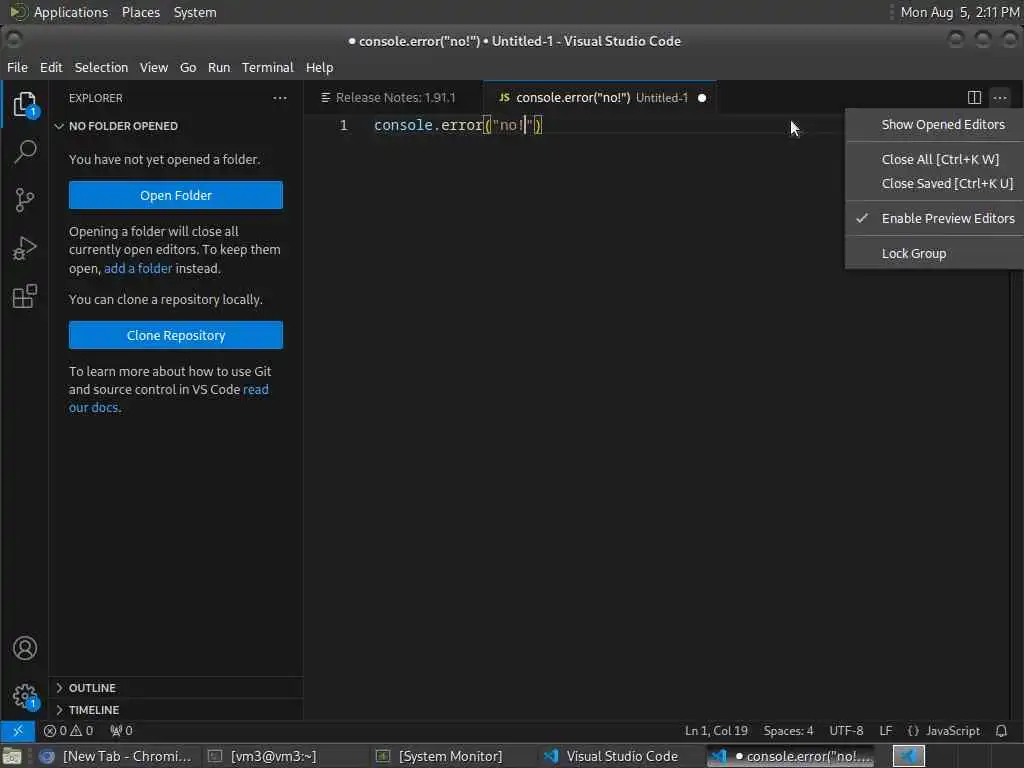
Task: Change LF end of line sequence
Action: click(x=886, y=731)
